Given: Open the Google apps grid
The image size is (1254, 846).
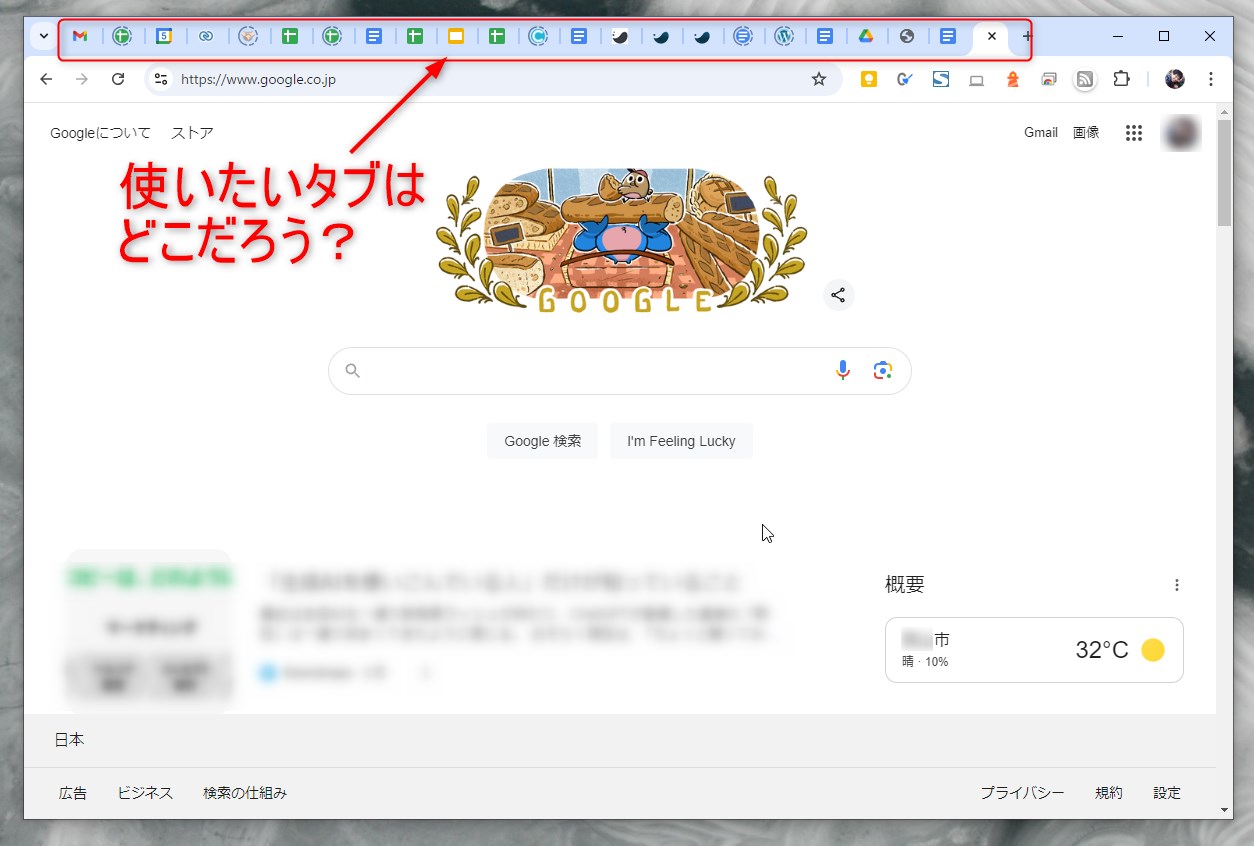Looking at the screenshot, I should pos(1133,133).
